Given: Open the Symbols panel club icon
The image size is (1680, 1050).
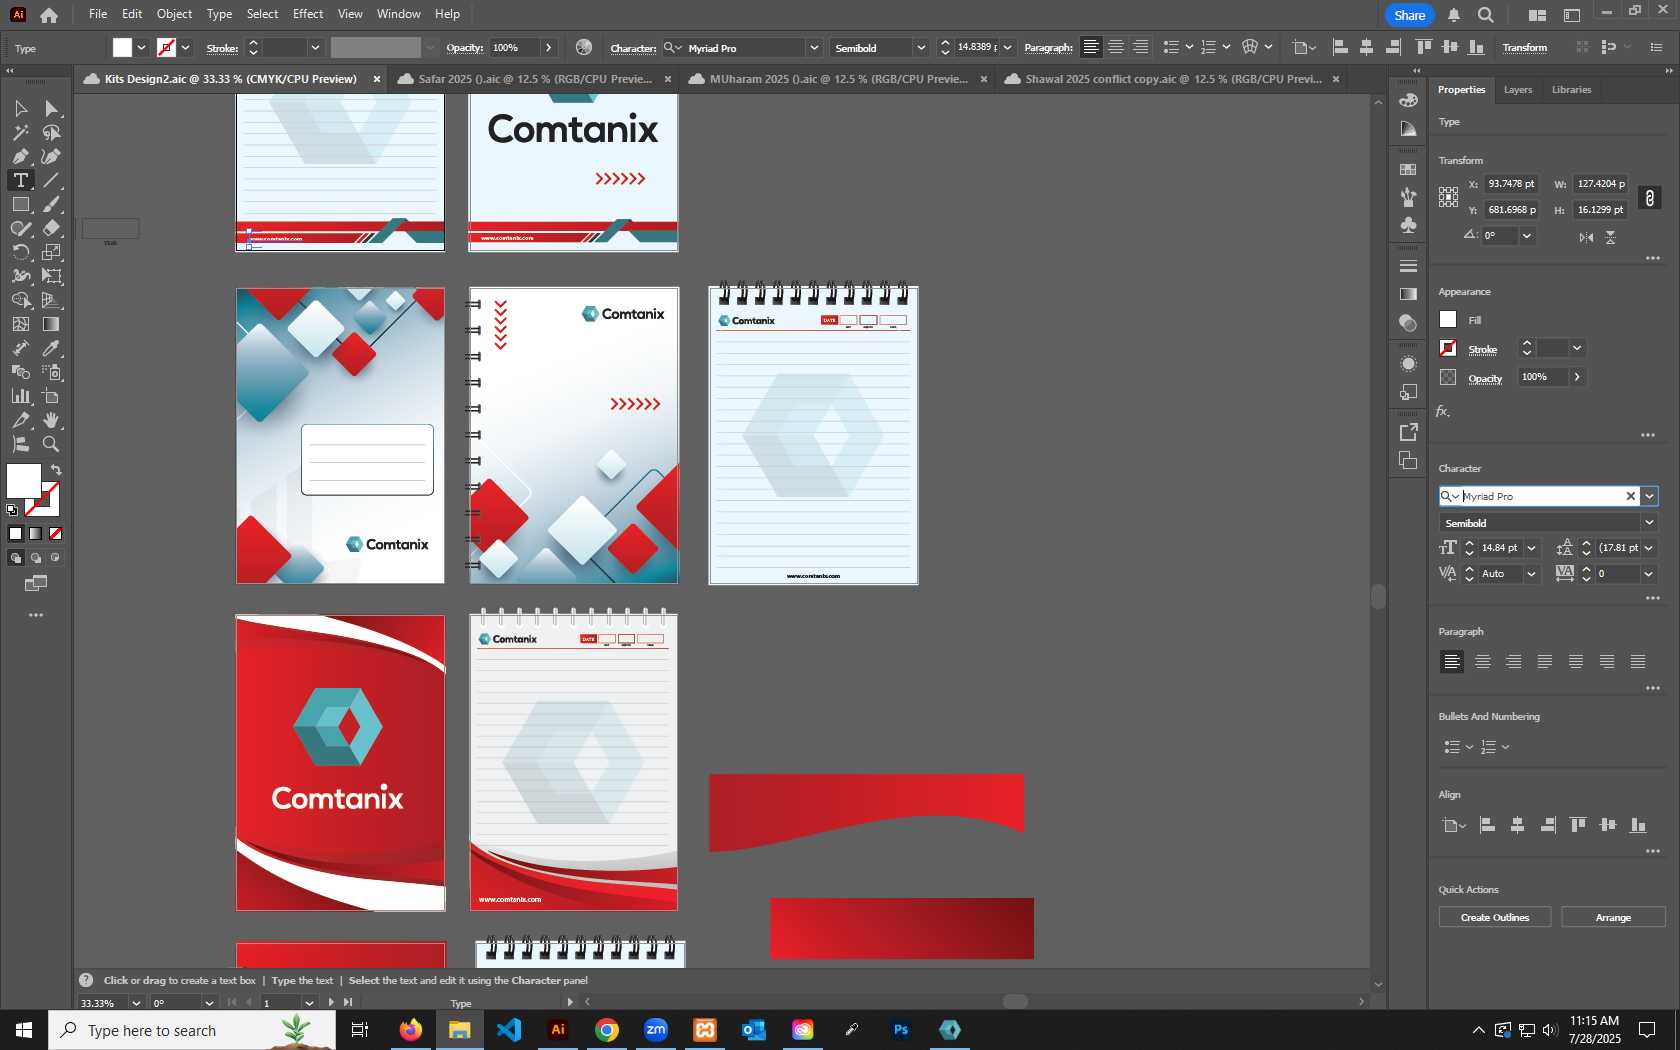Looking at the screenshot, I should [x=1408, y=225].
